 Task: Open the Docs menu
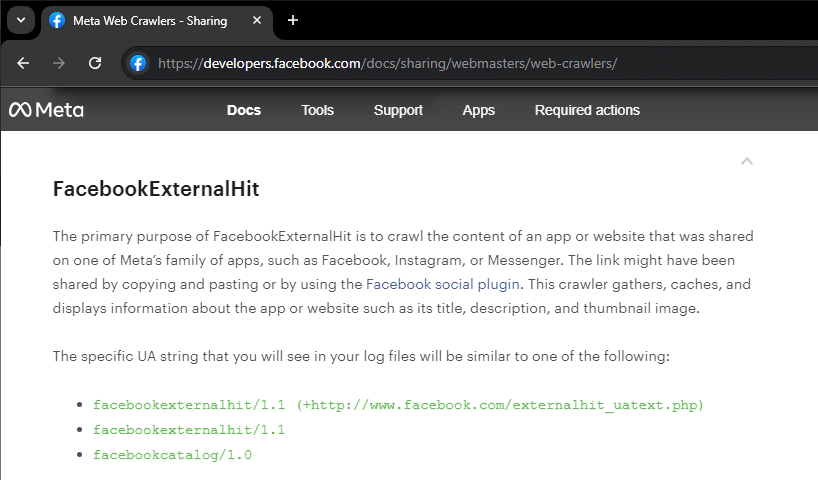(x=244, y=110)
